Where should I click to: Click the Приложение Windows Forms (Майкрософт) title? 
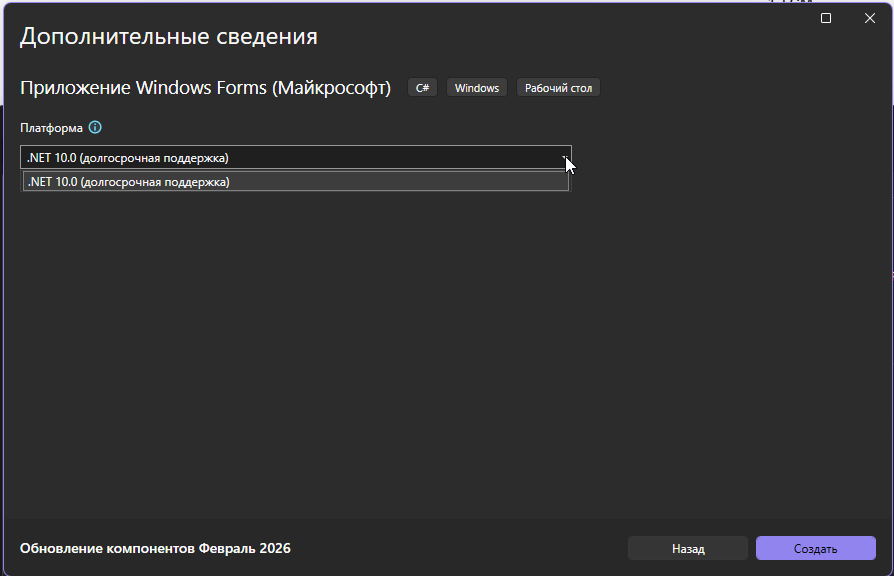point(205,88)
